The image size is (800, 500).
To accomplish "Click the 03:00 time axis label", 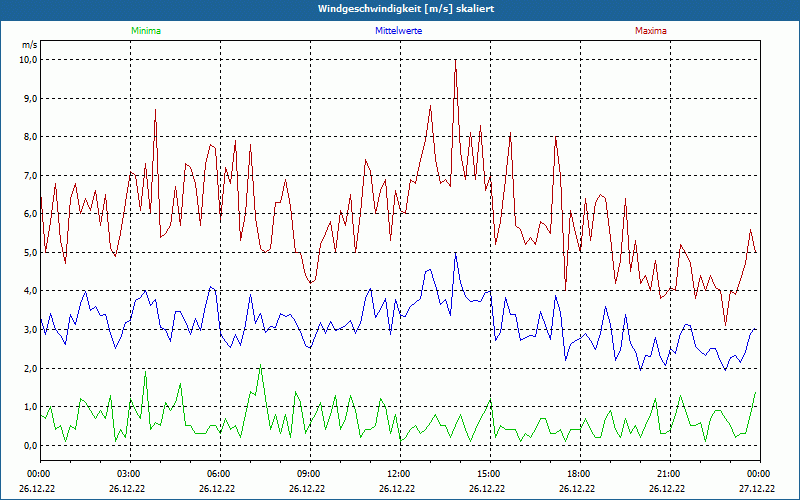I will [130, 474].
